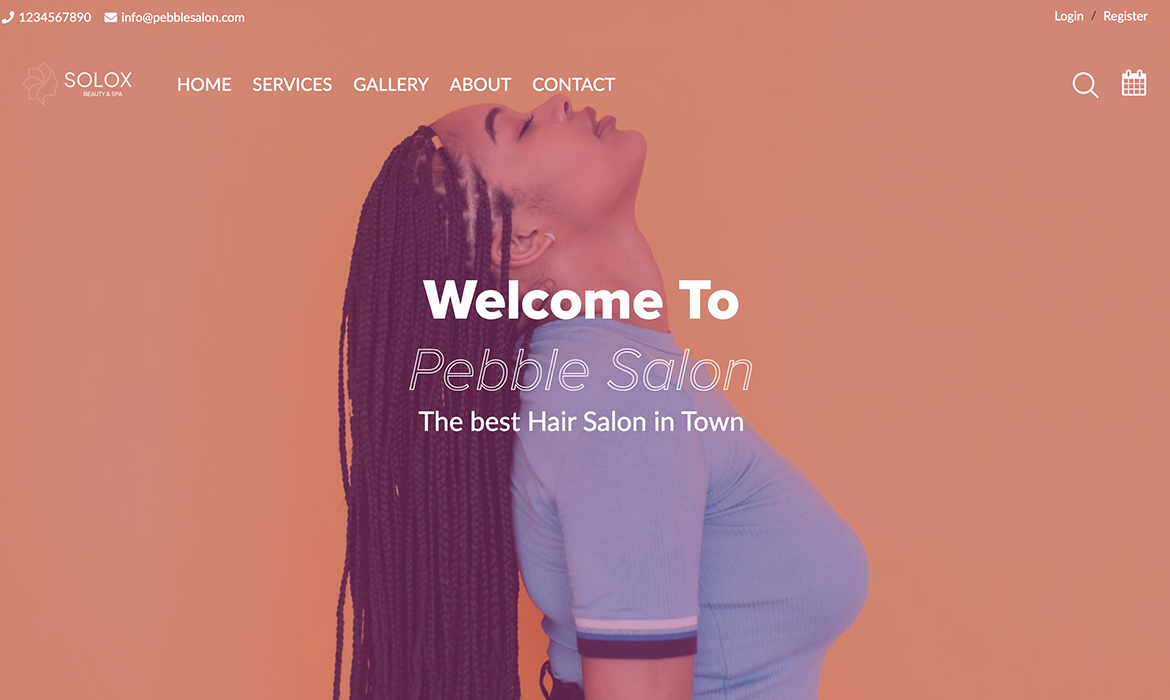Open the calendar booking icon
1170x700 pixels.
(x=1133, y=83)
